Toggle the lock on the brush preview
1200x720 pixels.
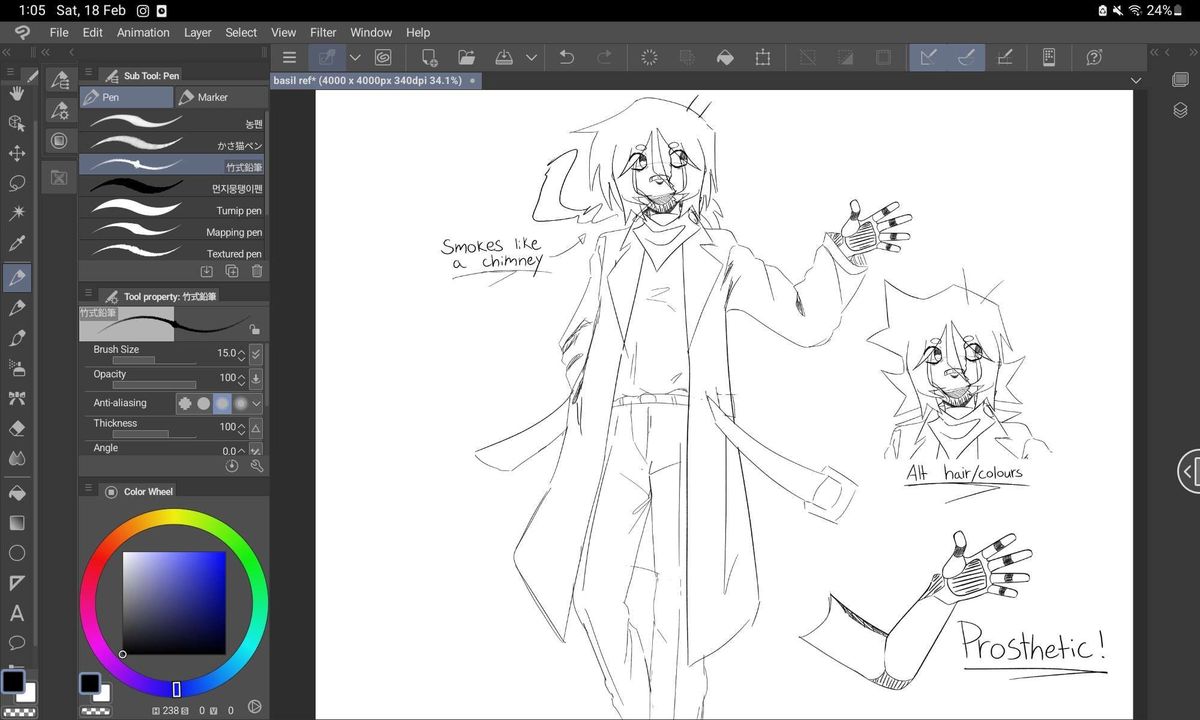(x=255, y=328)
